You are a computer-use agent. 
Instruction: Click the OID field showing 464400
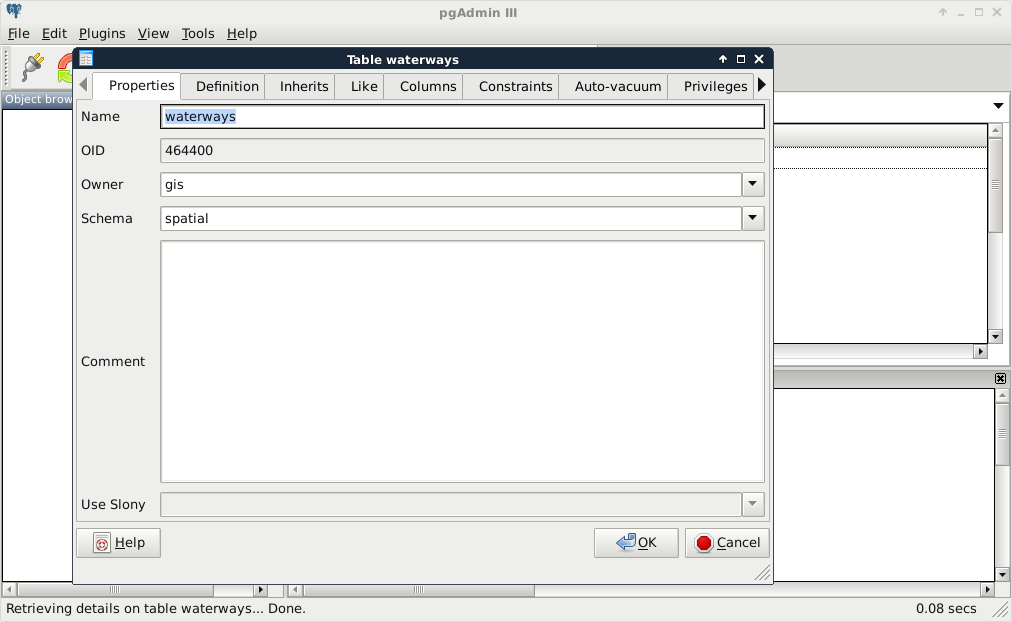coord(462,150)
